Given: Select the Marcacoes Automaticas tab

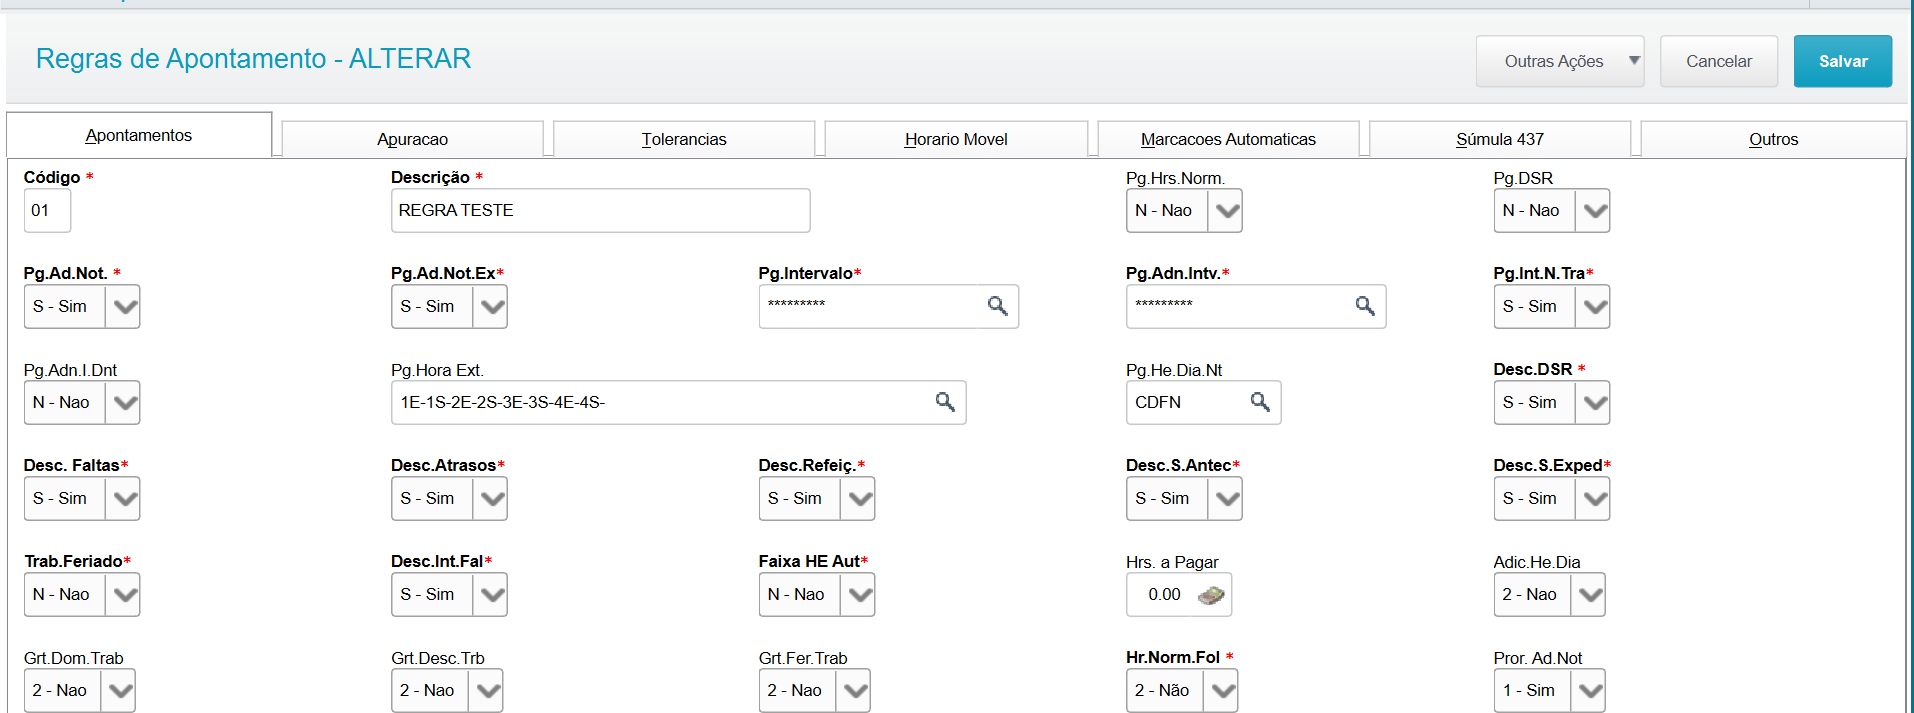Looking at the screenshot, I should coord(1228,139).
